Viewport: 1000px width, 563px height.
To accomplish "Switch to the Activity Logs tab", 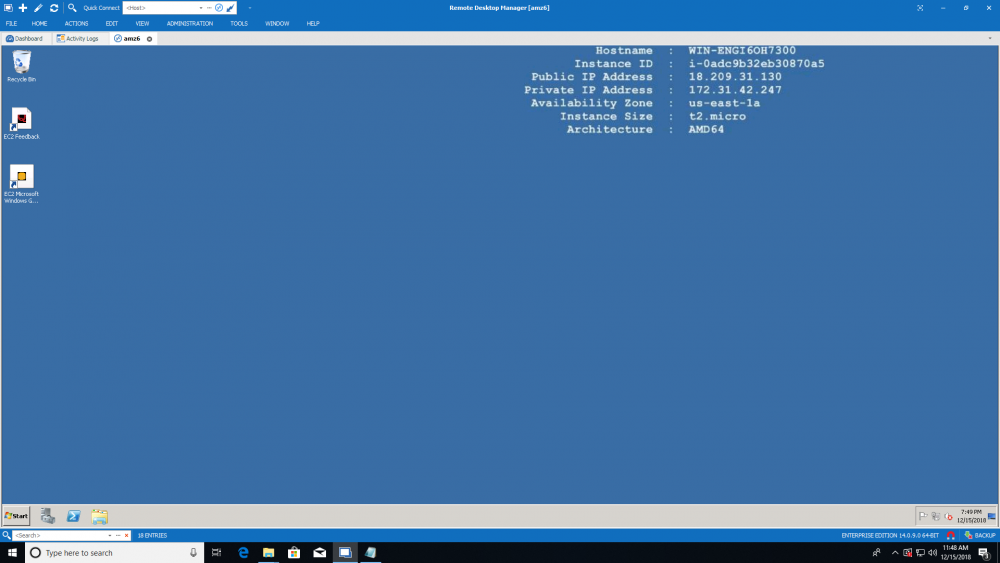I will tap(78, 38).
